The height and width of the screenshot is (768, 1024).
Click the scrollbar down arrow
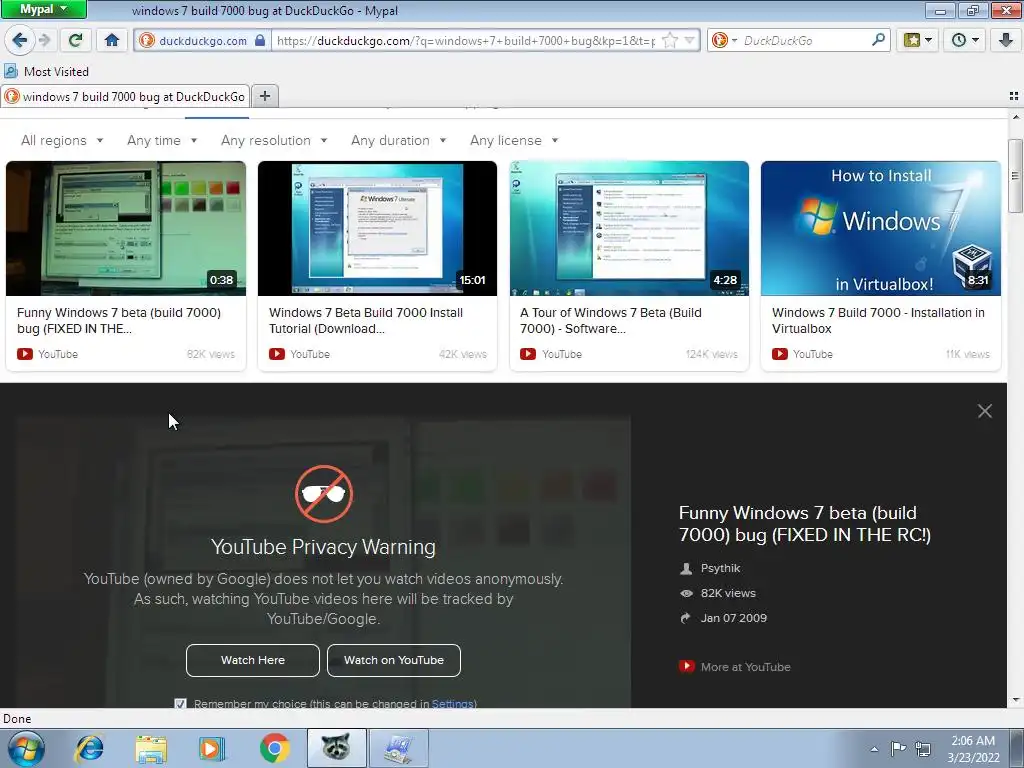click(x=1016, y=700)
